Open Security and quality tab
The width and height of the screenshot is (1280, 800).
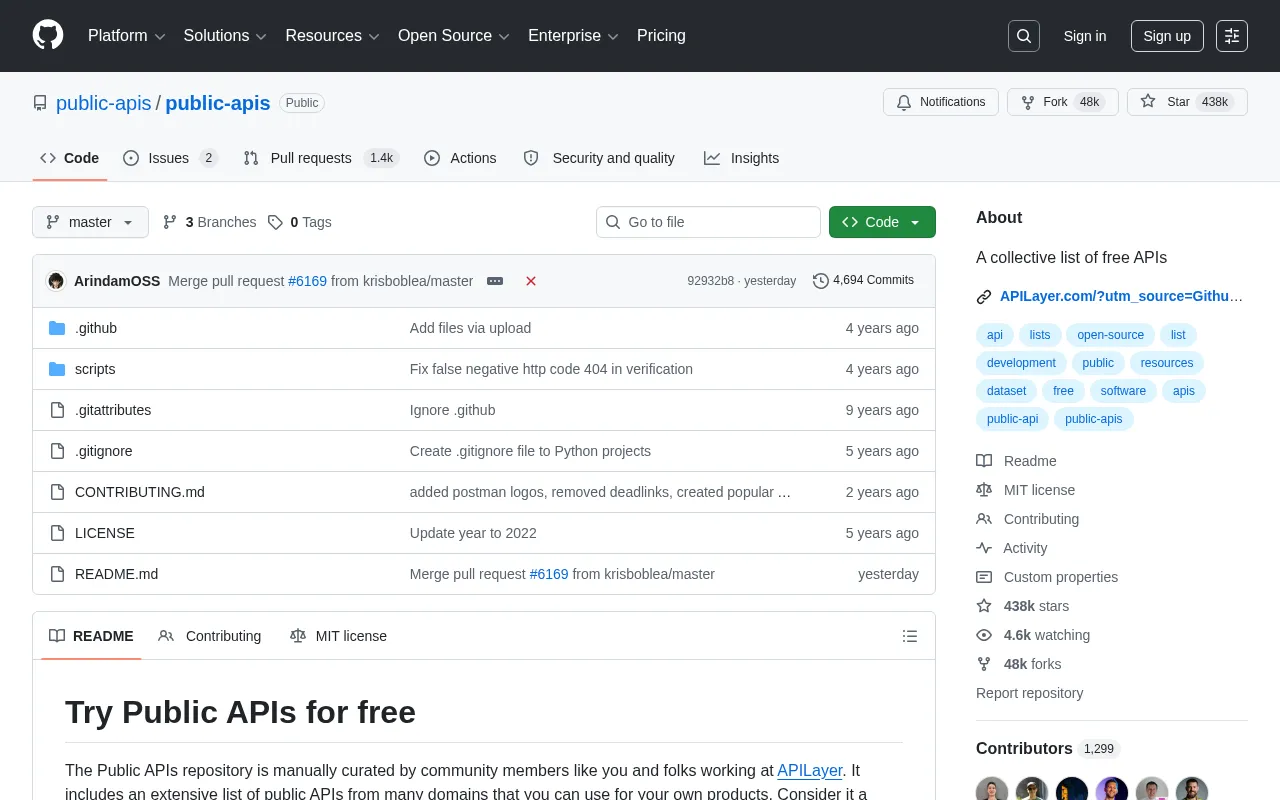pyautogui.click(x=599, y=158)
